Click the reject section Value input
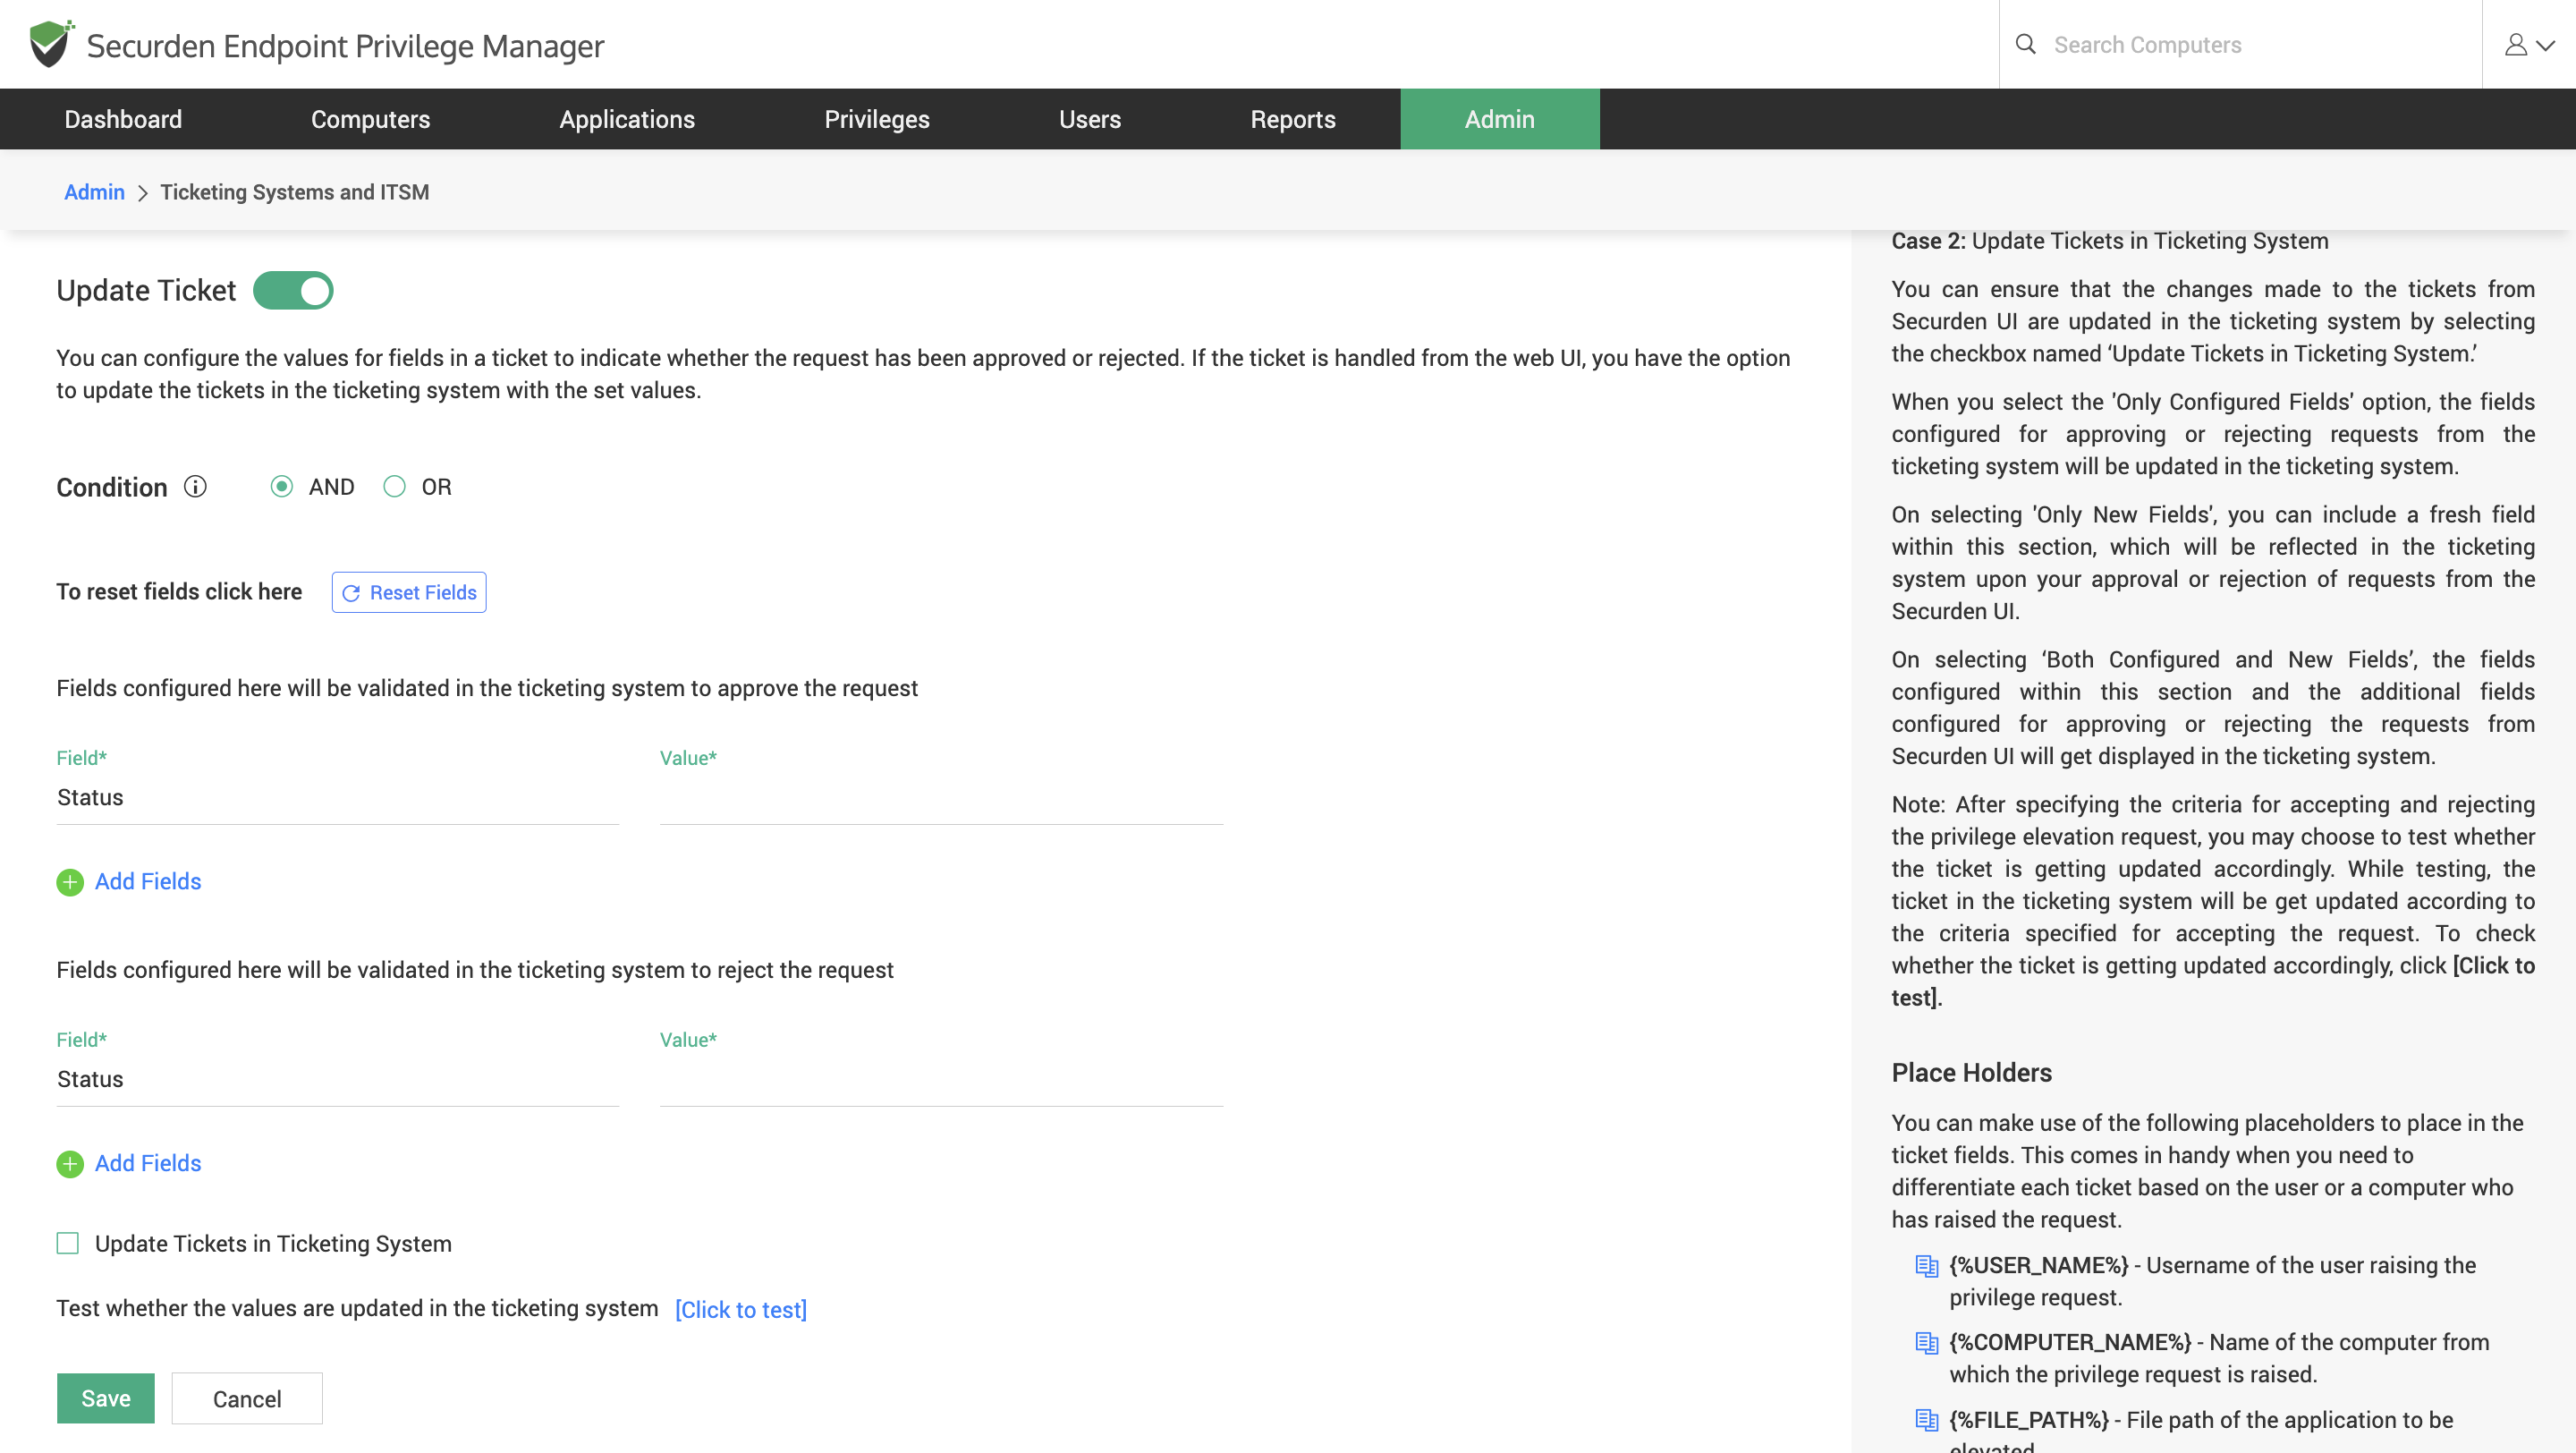The height and width of the screenshot is (1453, 2576). [941, 1081]
